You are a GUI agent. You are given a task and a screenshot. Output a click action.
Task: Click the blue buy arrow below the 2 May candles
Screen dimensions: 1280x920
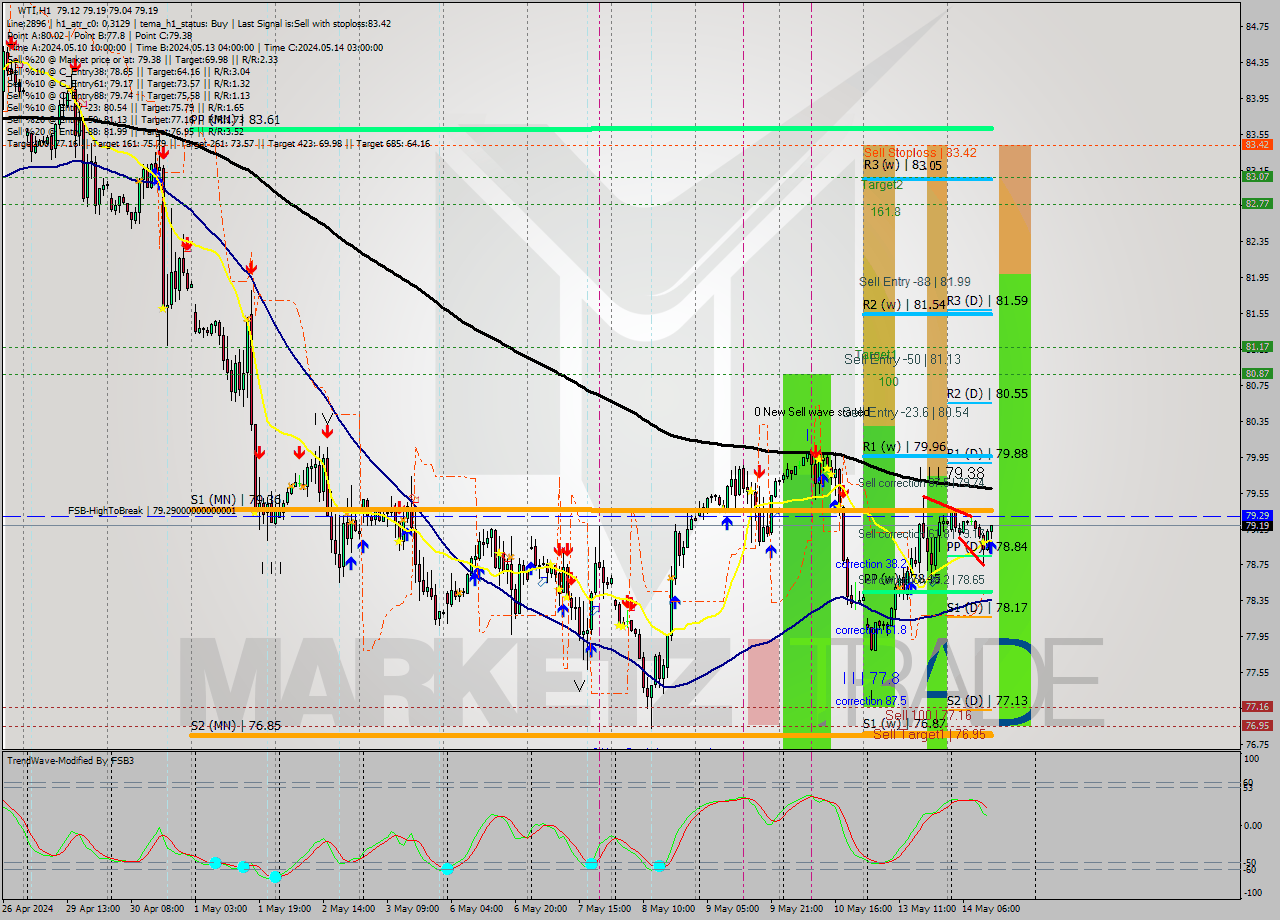[350, 562]
